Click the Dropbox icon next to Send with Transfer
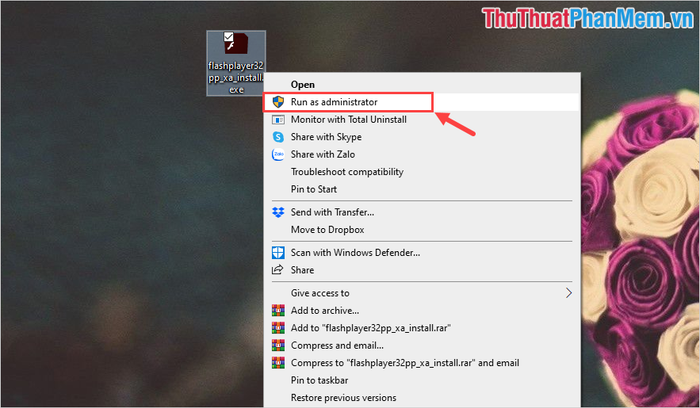The image size is (700, 408). tap(278, 212)
